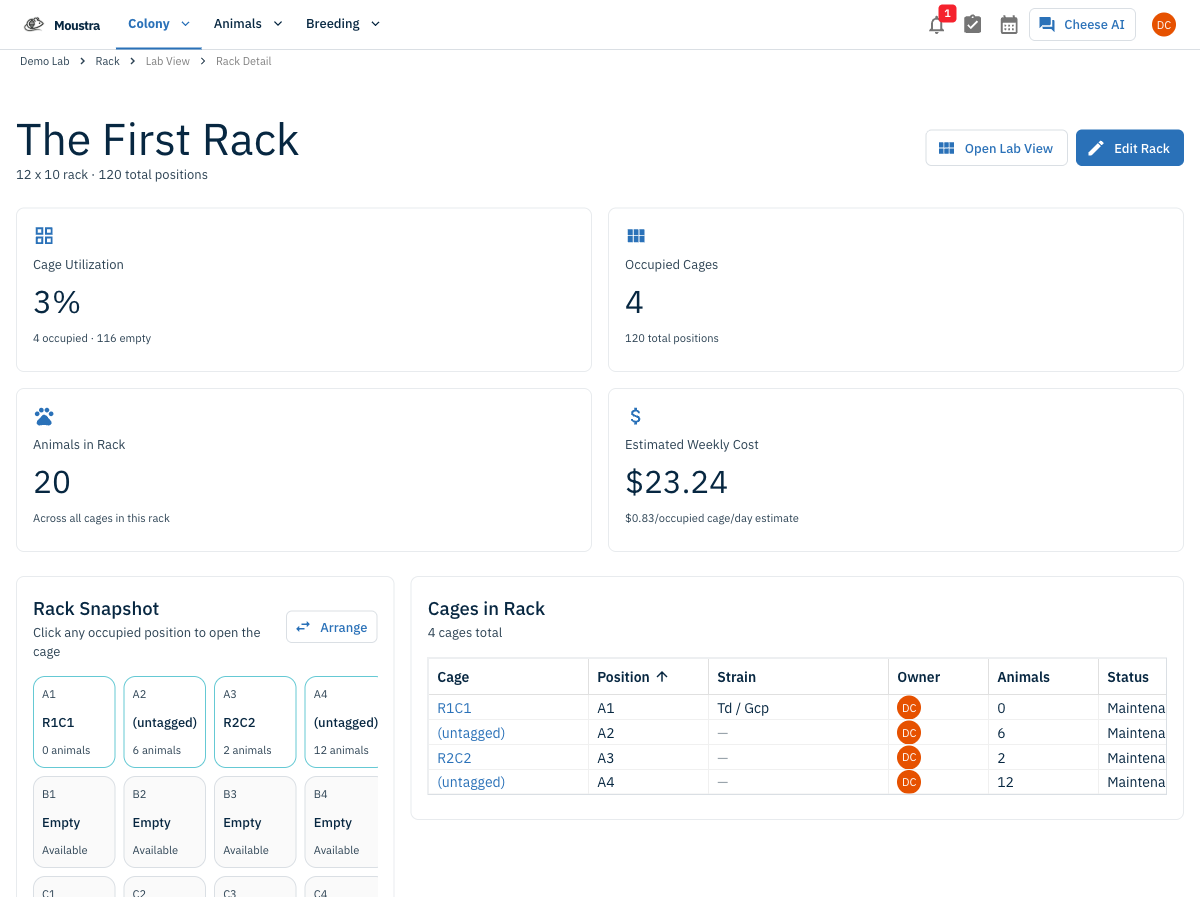
Task: Click the owner avatar in R2C2 row
Action: (x=909, y=757)
